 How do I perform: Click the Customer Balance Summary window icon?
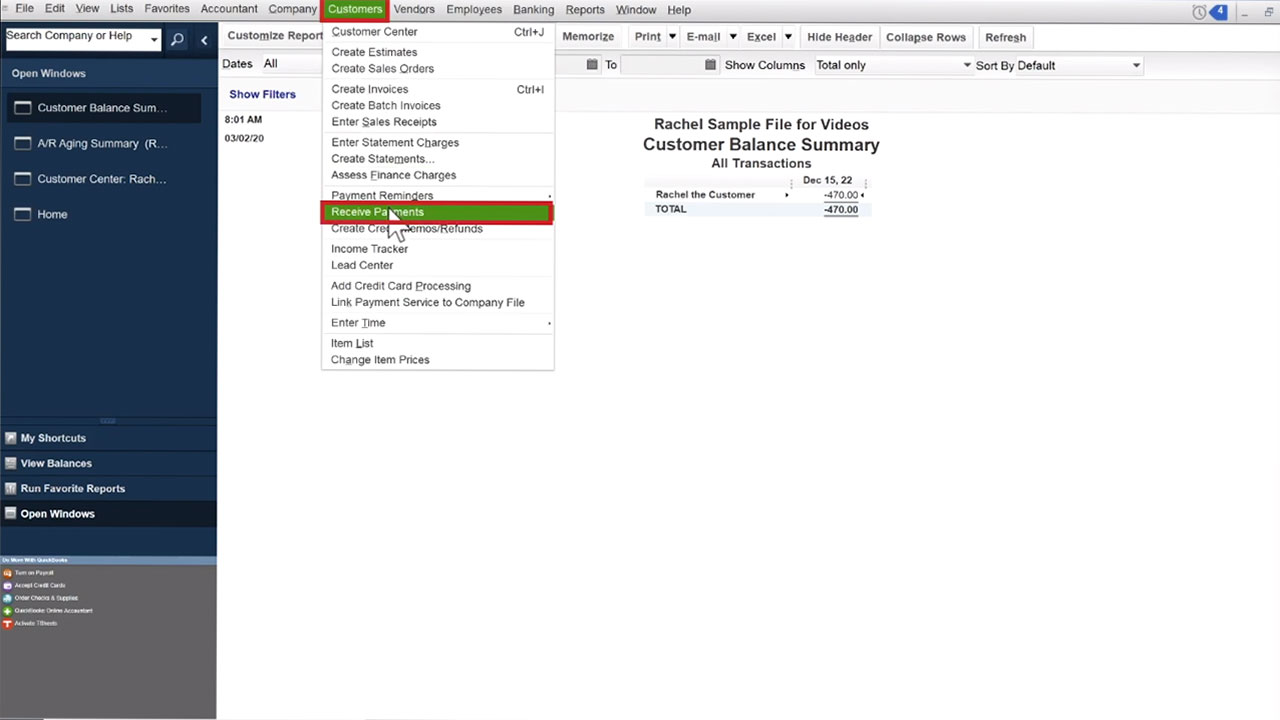click(x=21, y=108)
